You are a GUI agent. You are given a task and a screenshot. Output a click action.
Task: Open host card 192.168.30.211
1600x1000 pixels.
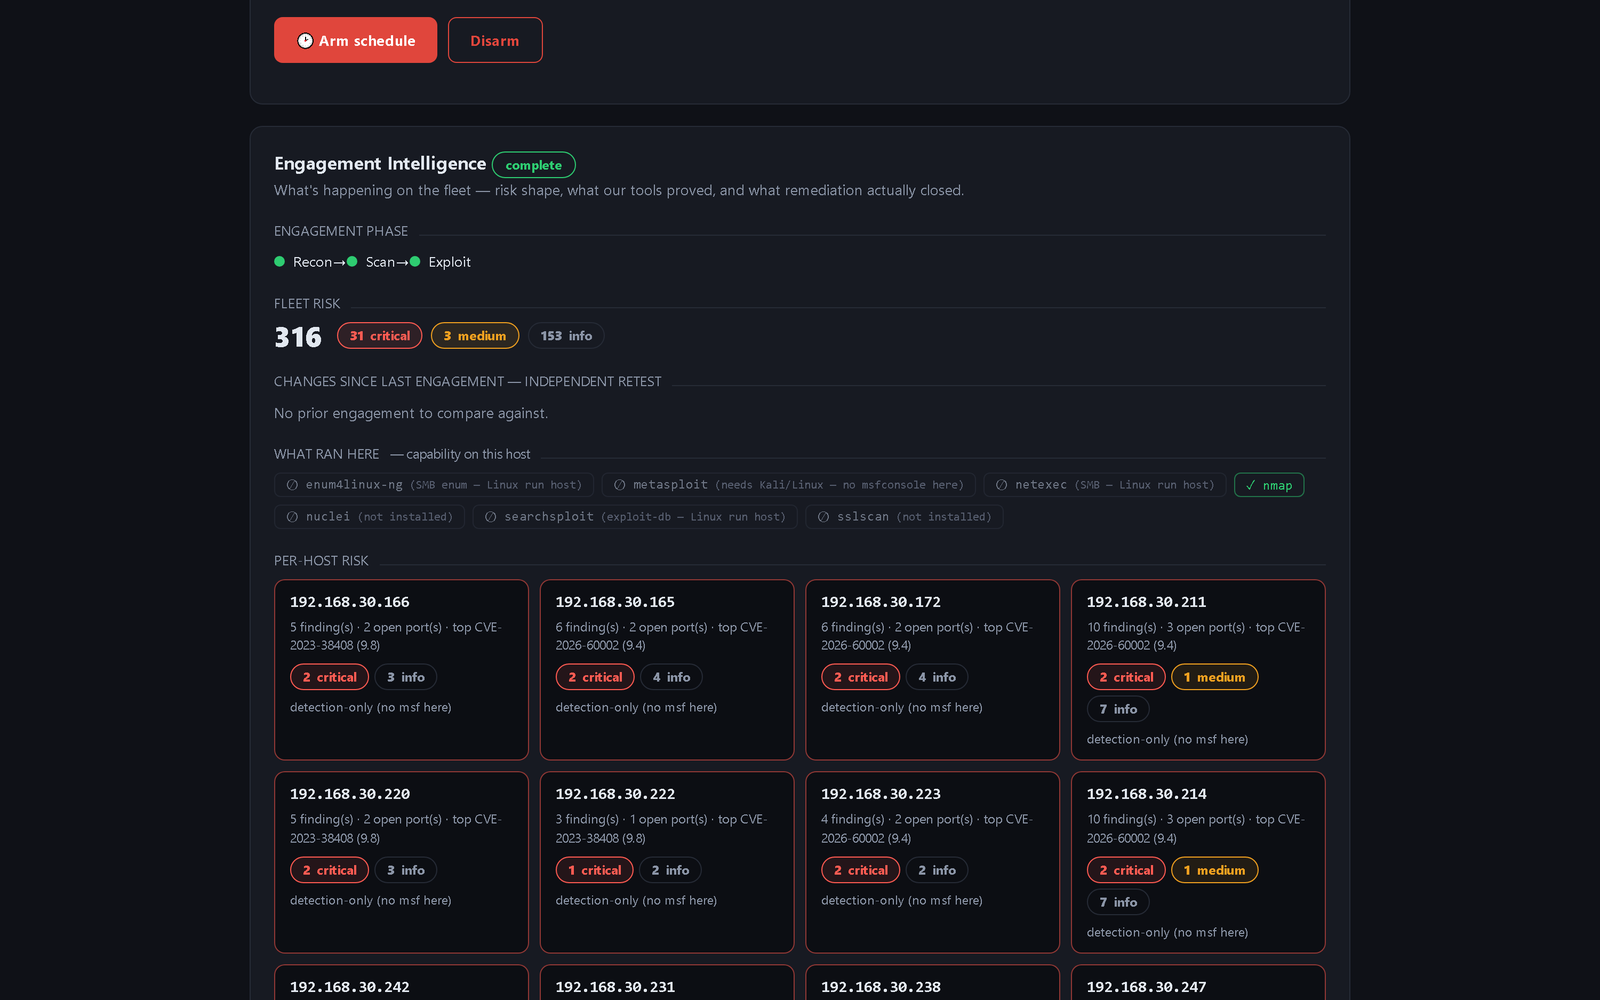1198,670
